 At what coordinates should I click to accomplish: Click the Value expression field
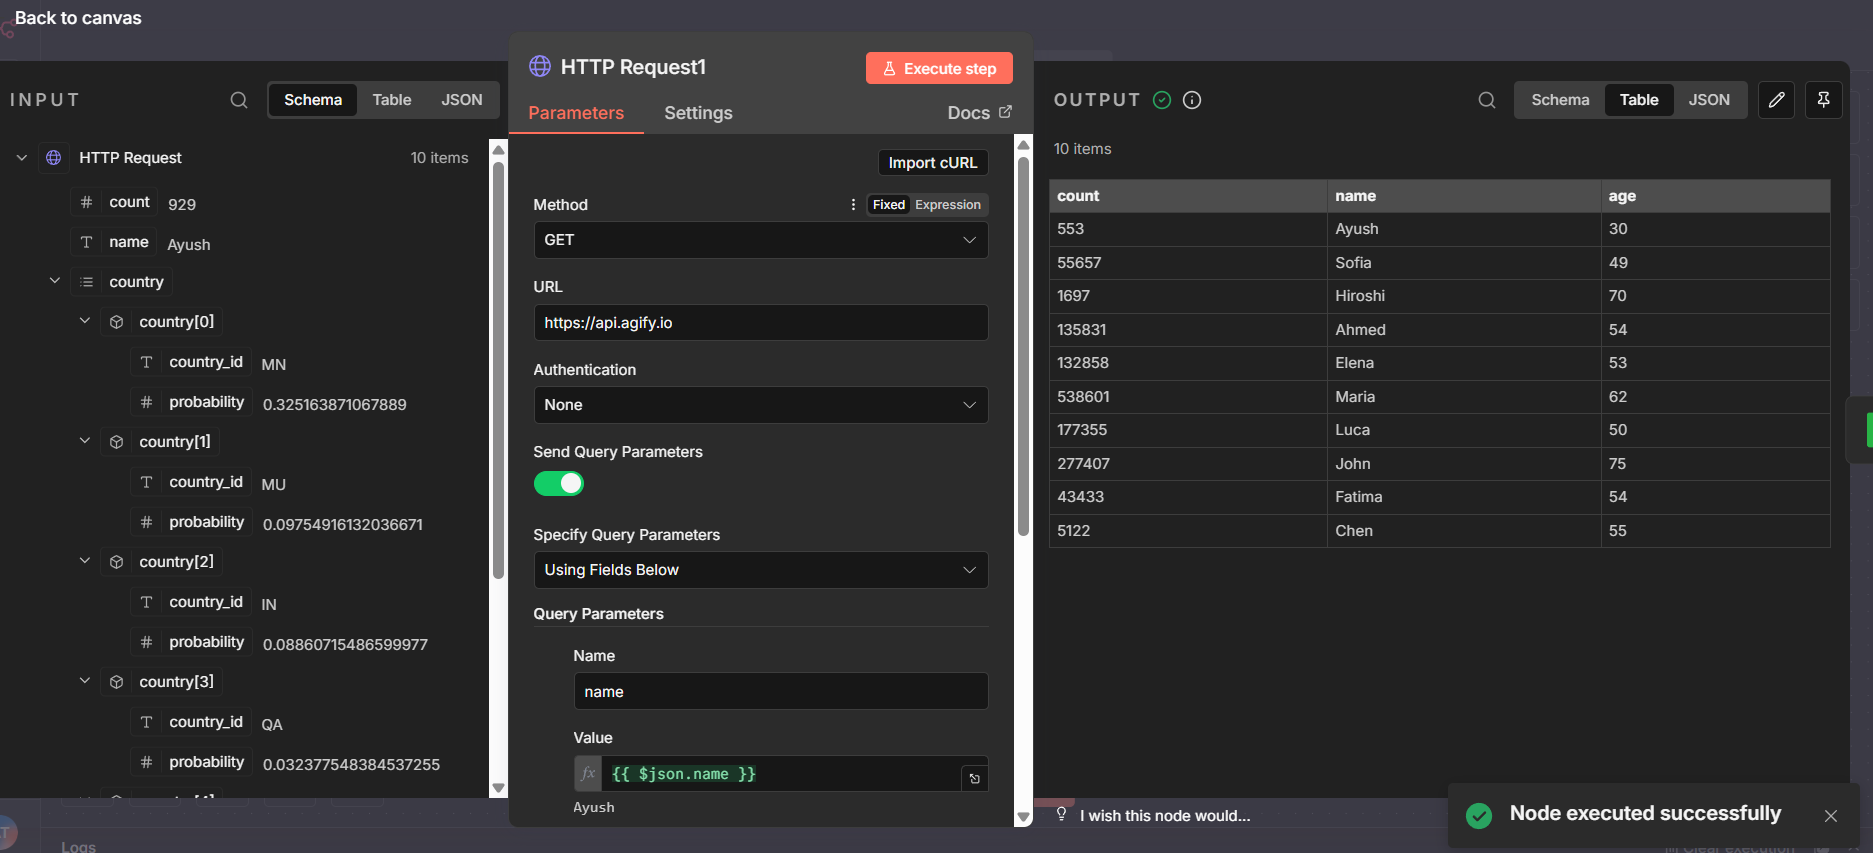(781, 774)
